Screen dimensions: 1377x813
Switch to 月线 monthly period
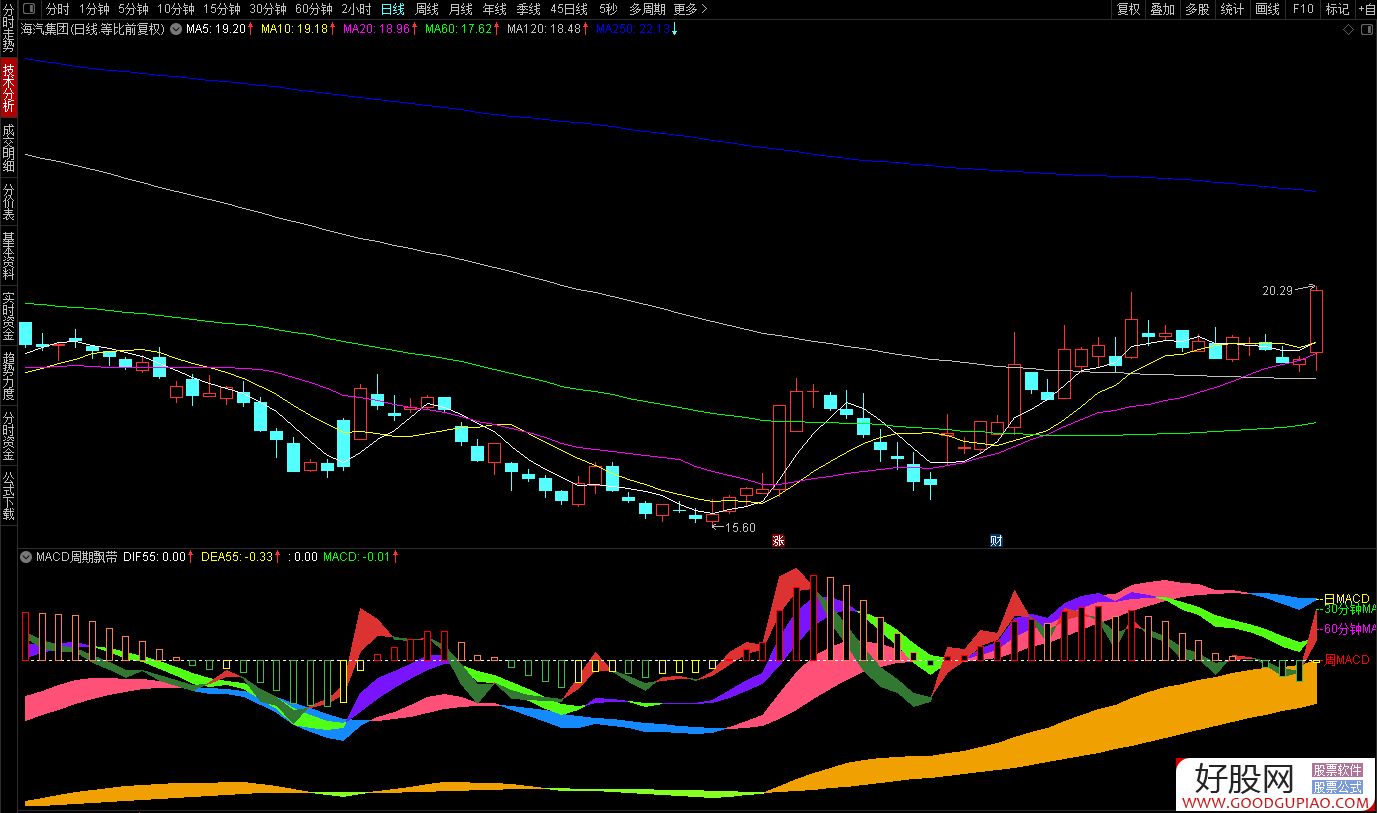pyautogui.click(x=461, y=9)
